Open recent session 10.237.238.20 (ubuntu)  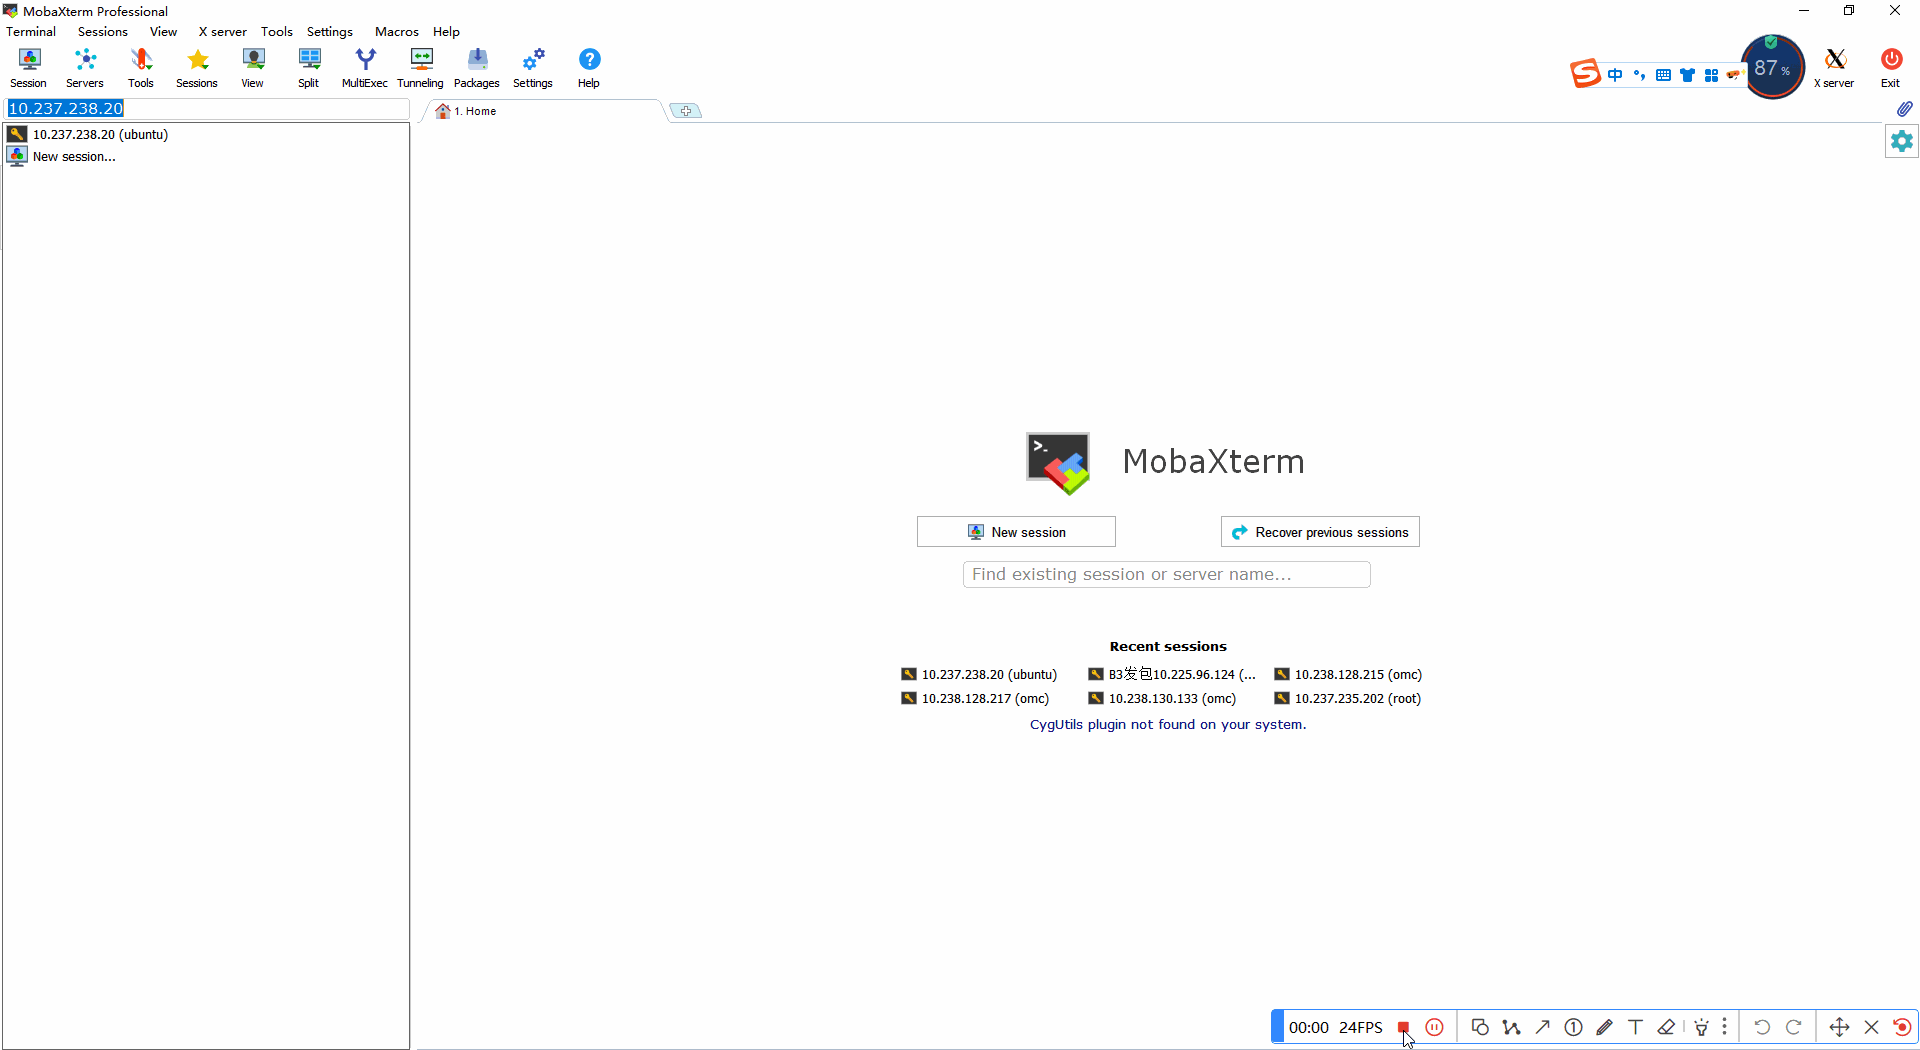click(979, 675)
